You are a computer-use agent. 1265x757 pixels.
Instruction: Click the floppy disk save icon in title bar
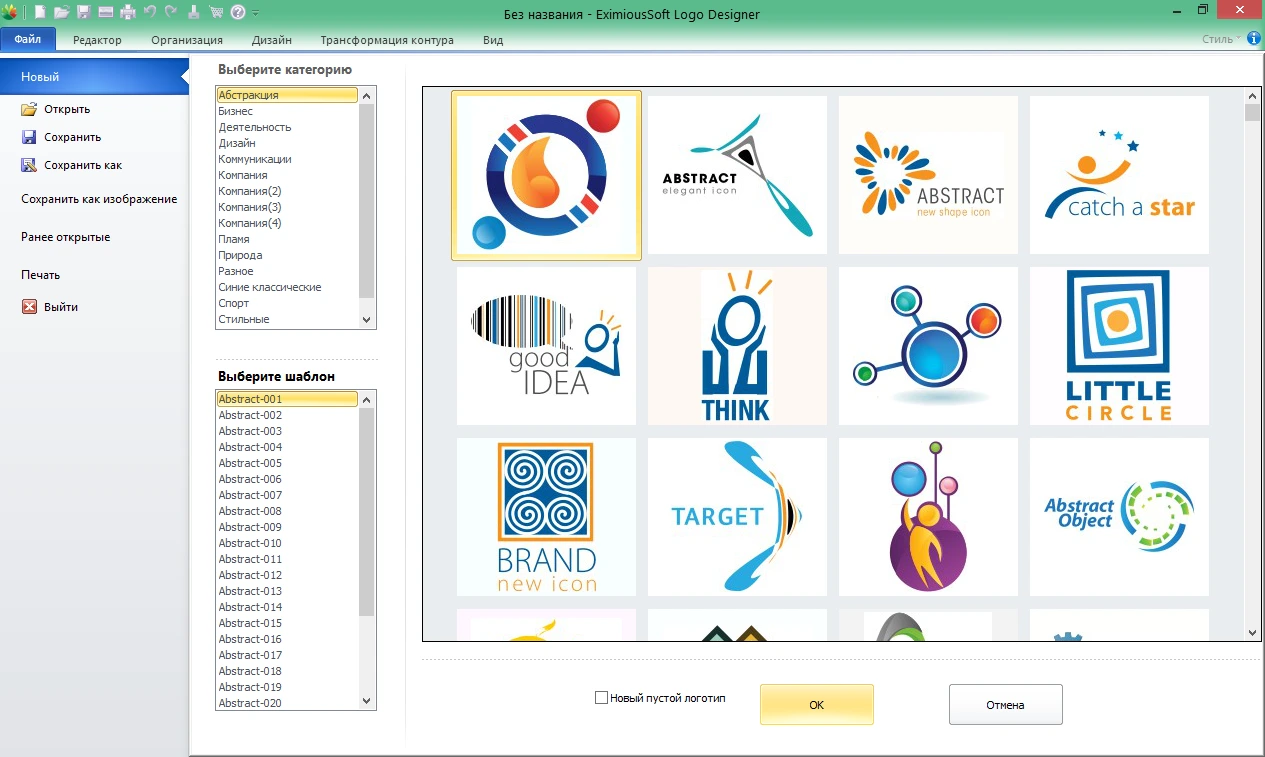pyautogui.click(x=84, y=12)
